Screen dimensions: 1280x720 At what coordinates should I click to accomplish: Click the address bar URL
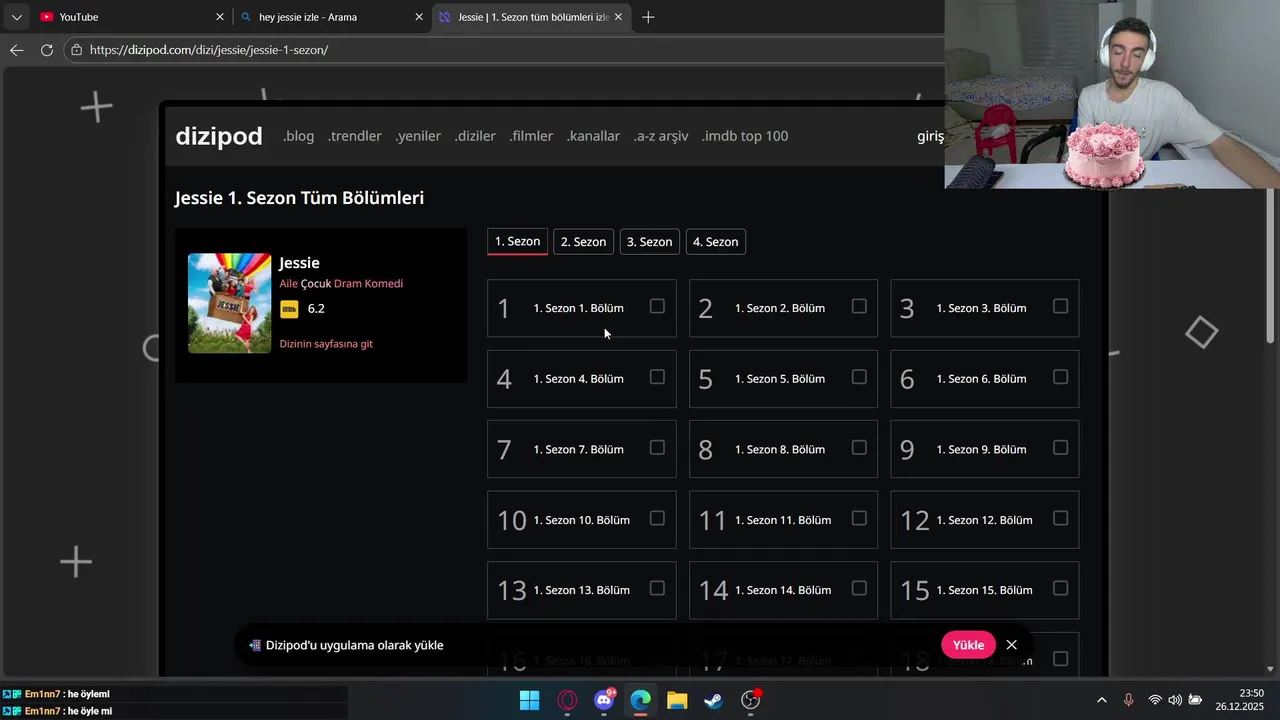point(209,50)
